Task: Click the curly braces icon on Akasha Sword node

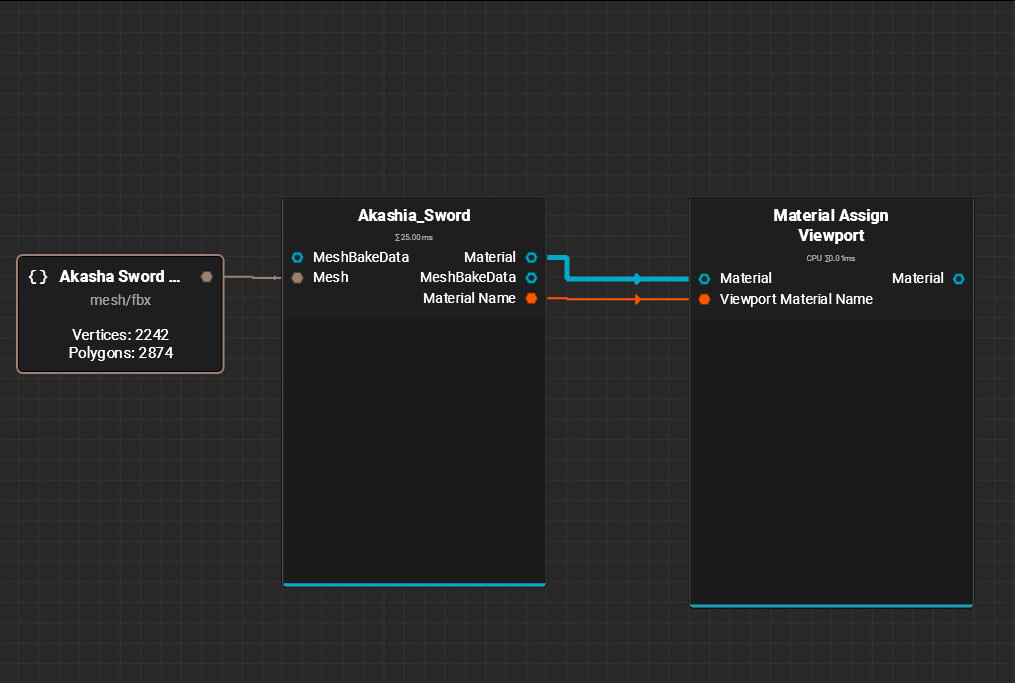Action: 39,277
